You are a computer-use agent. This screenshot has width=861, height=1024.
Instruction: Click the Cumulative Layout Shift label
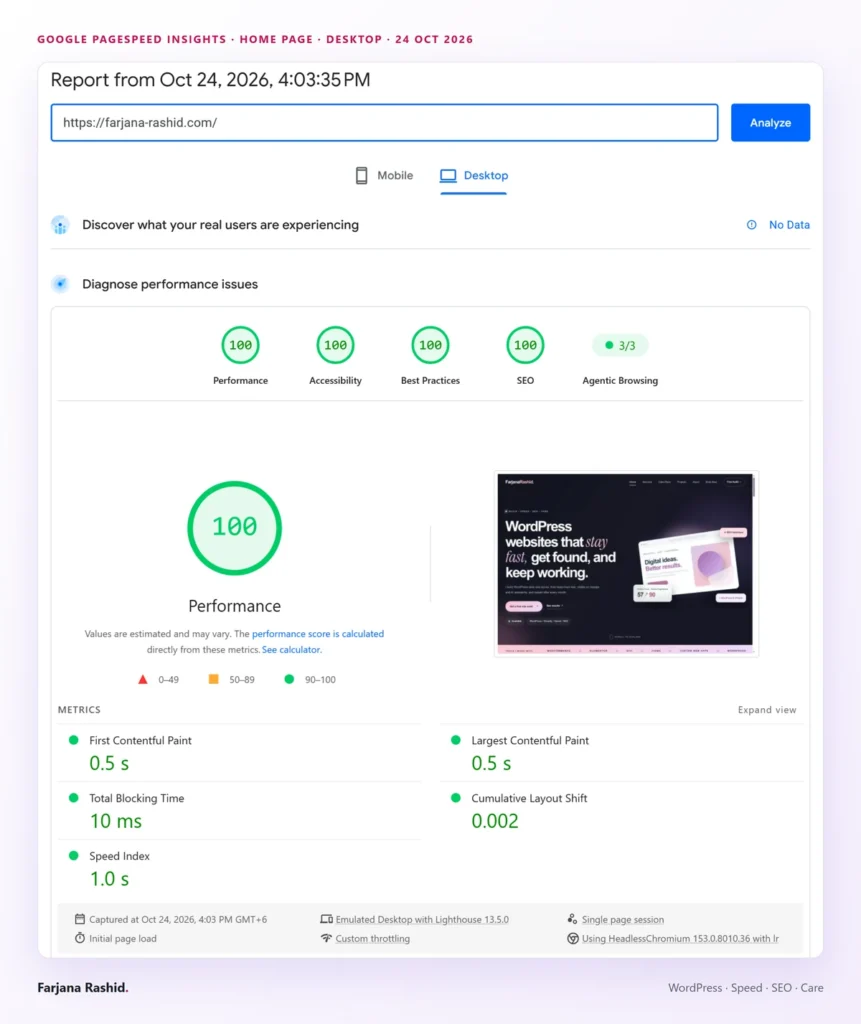[x=529, y=798]
